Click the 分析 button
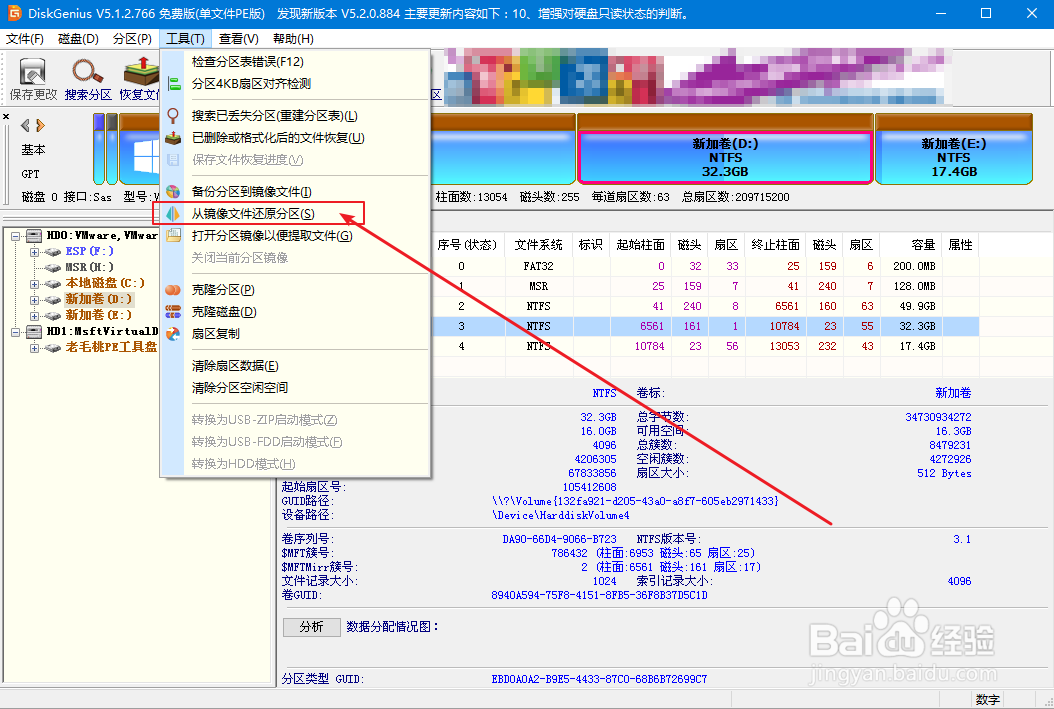Screen dimensions: 1054x709 coord(311,627)
